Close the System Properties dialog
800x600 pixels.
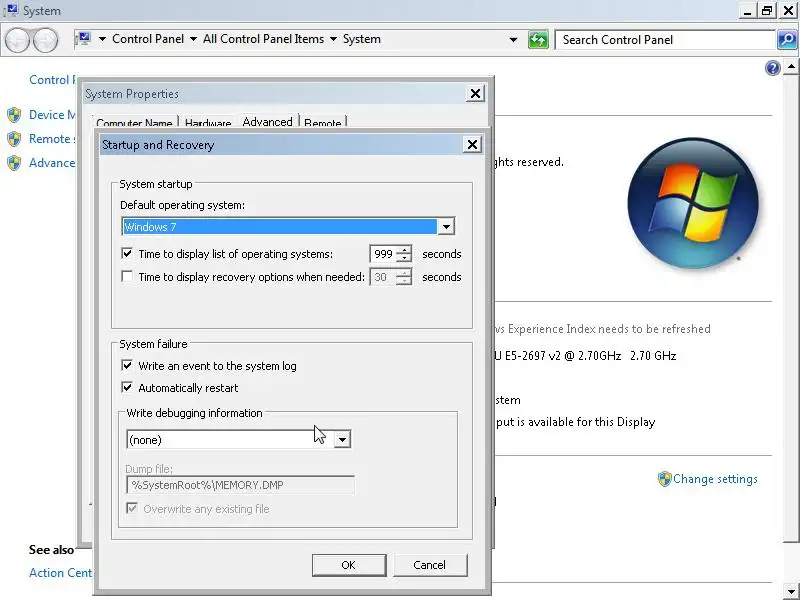click(x=475, y=94)
